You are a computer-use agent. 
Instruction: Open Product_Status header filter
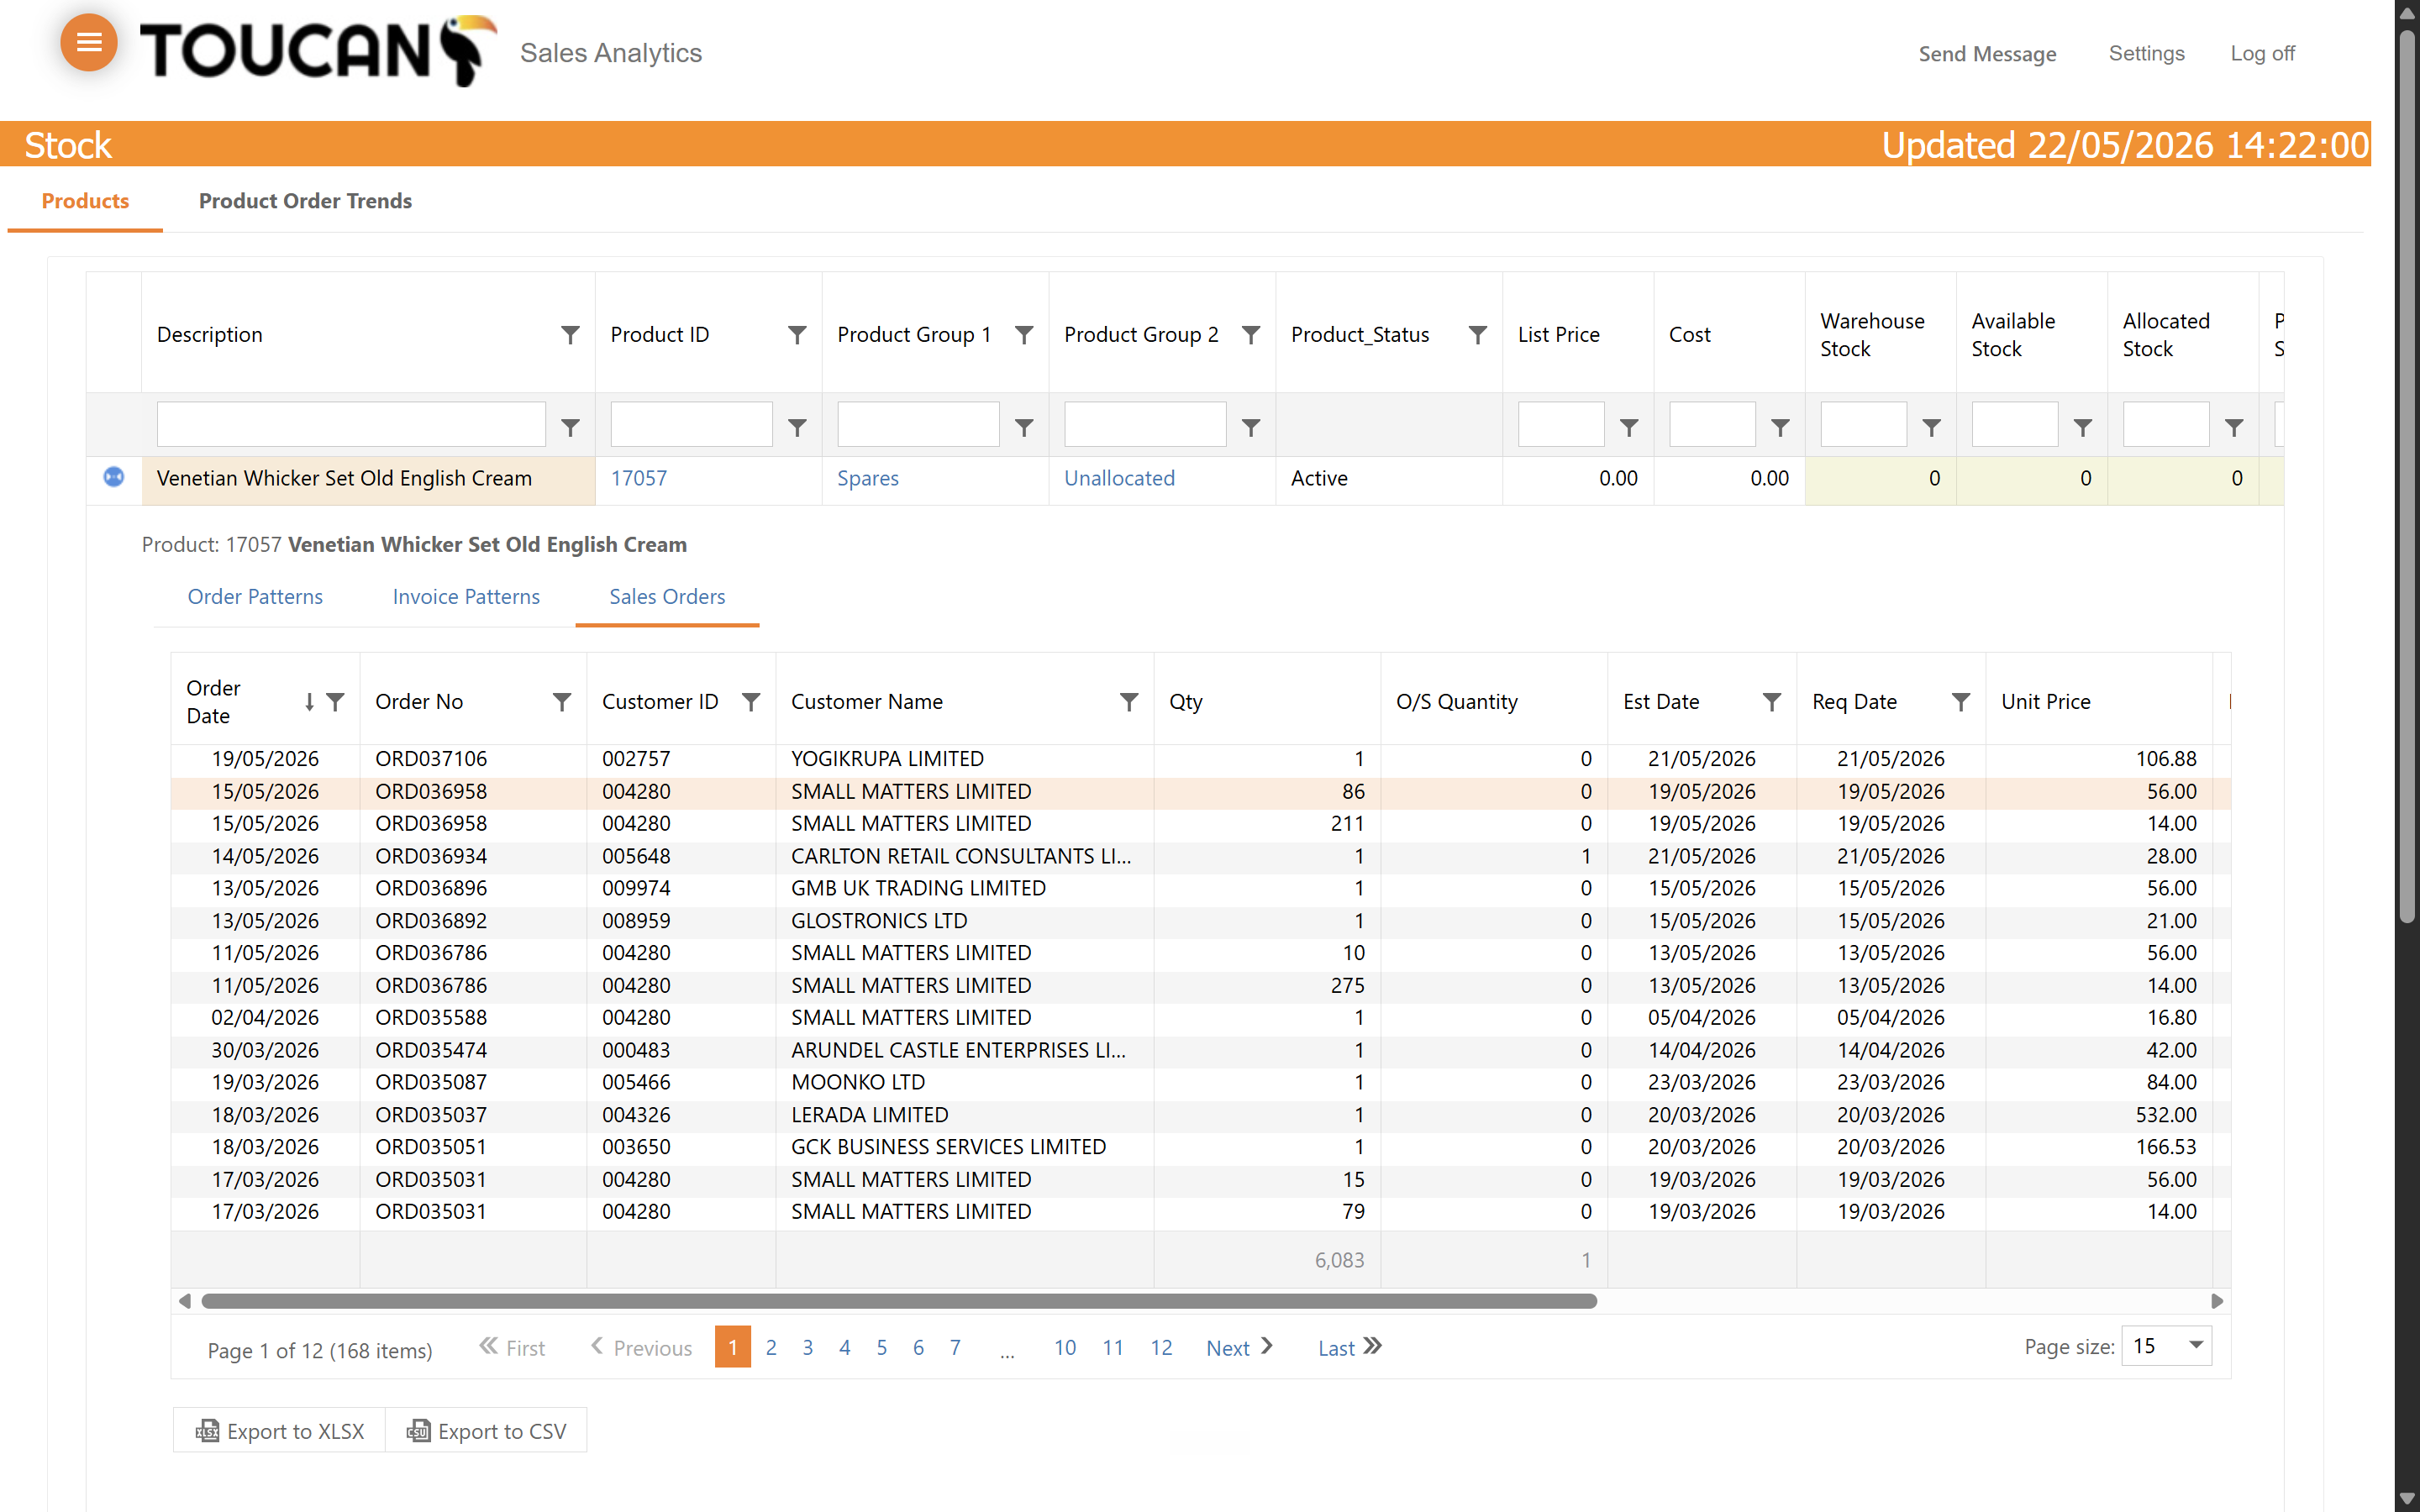point(1478,335)
